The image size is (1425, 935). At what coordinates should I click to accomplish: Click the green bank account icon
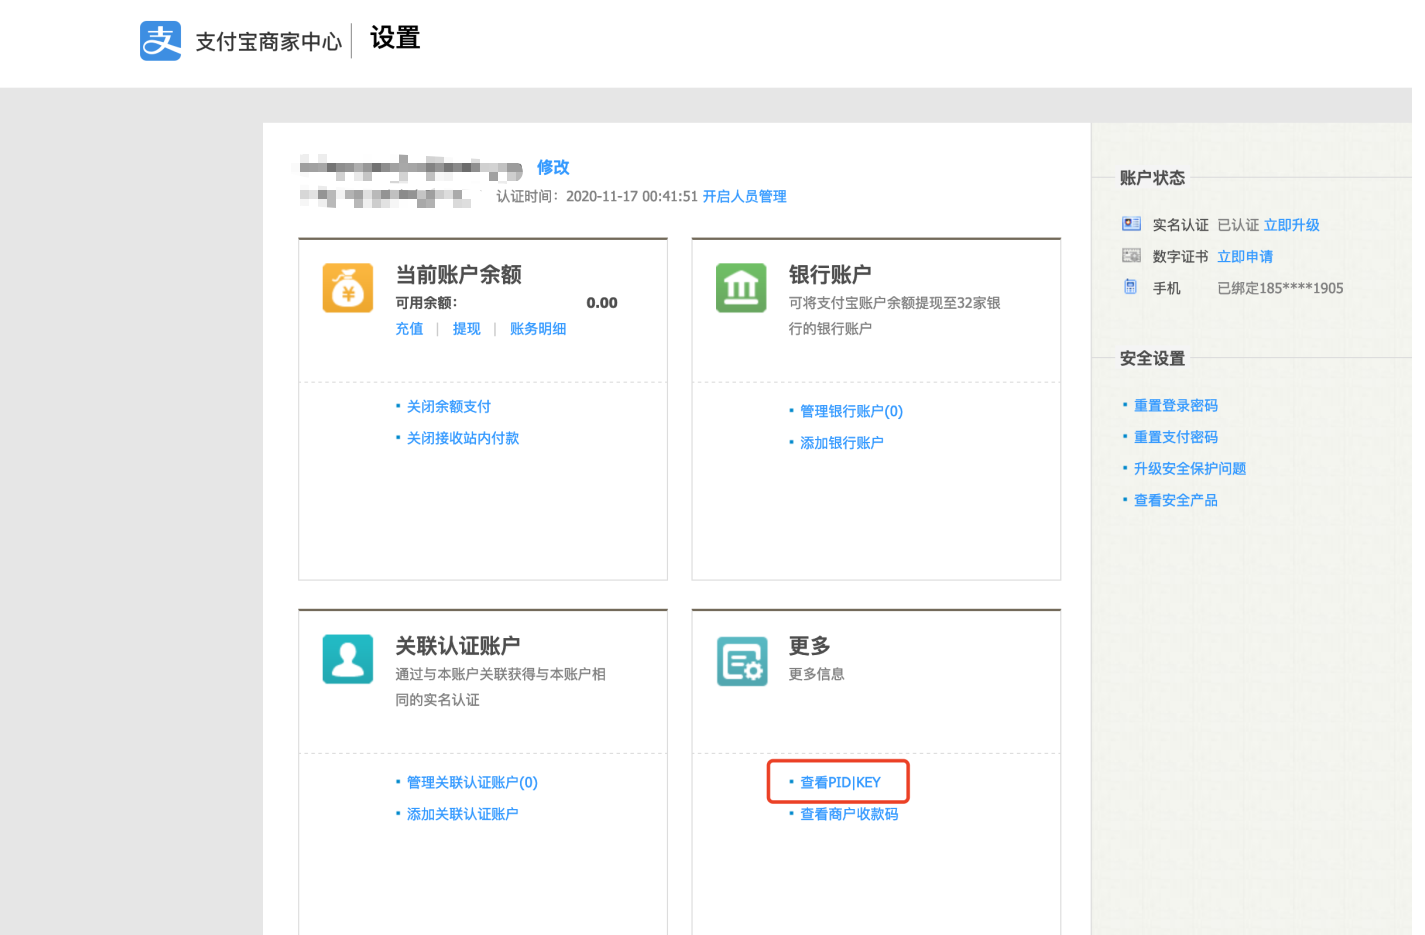point(741,288)
